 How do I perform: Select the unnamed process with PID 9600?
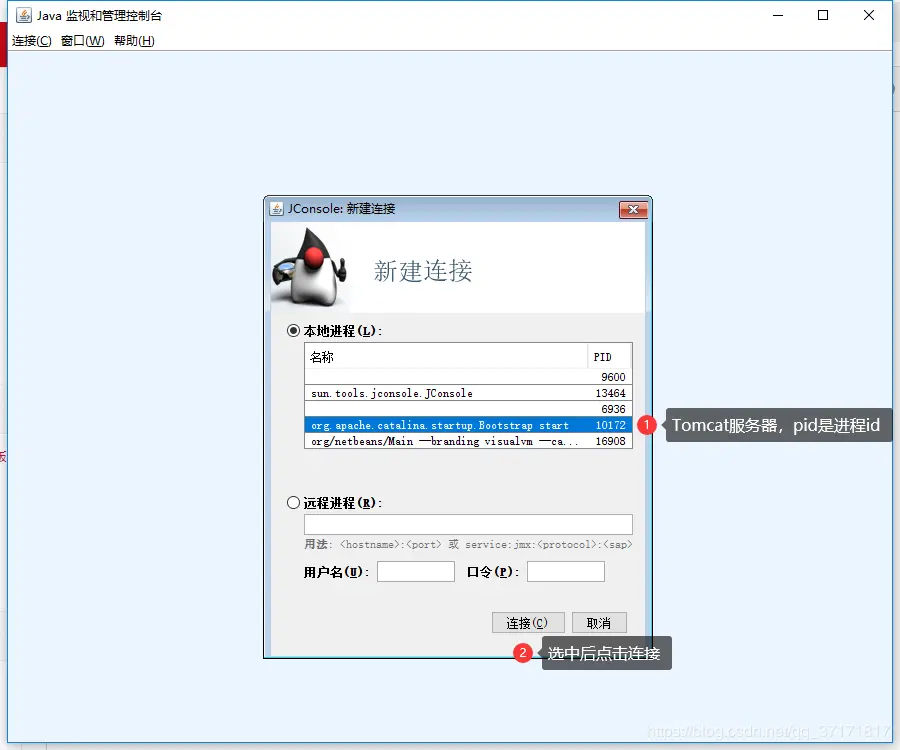[468, 377]
